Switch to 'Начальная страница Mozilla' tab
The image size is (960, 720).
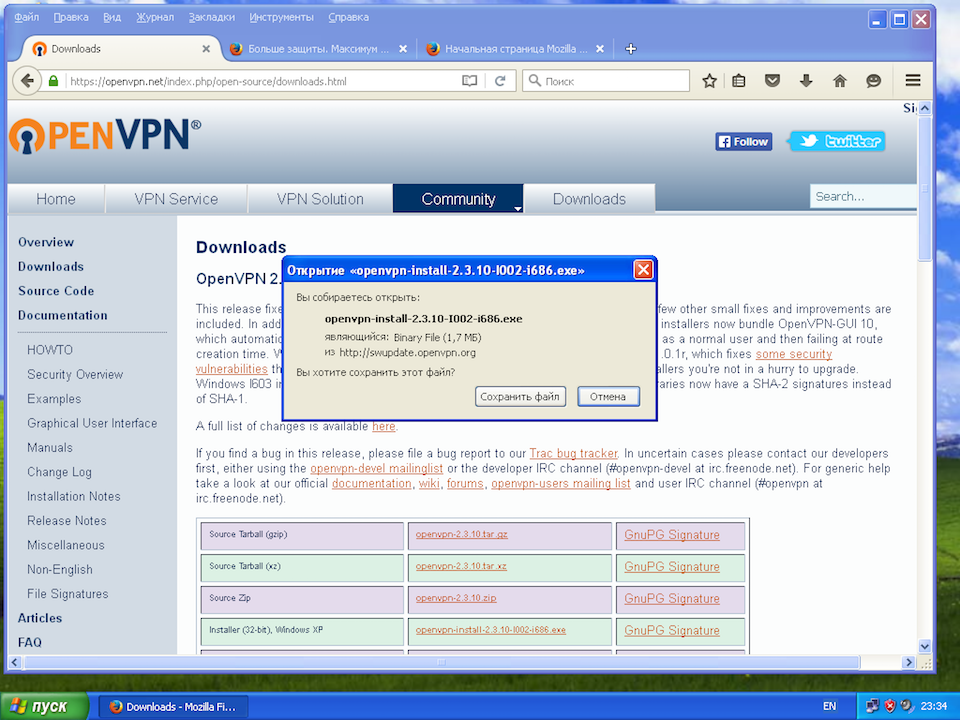[x=516, y=49]
